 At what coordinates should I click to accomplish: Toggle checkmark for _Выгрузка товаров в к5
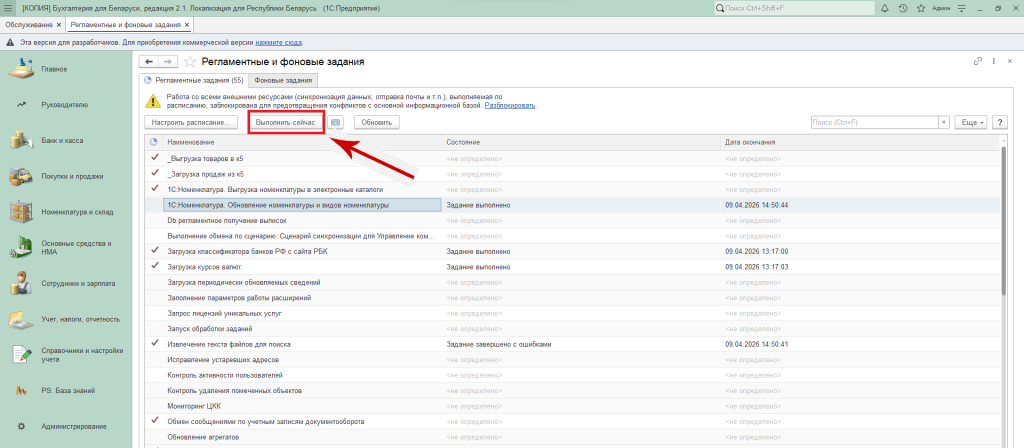click(x=154, y=158)
